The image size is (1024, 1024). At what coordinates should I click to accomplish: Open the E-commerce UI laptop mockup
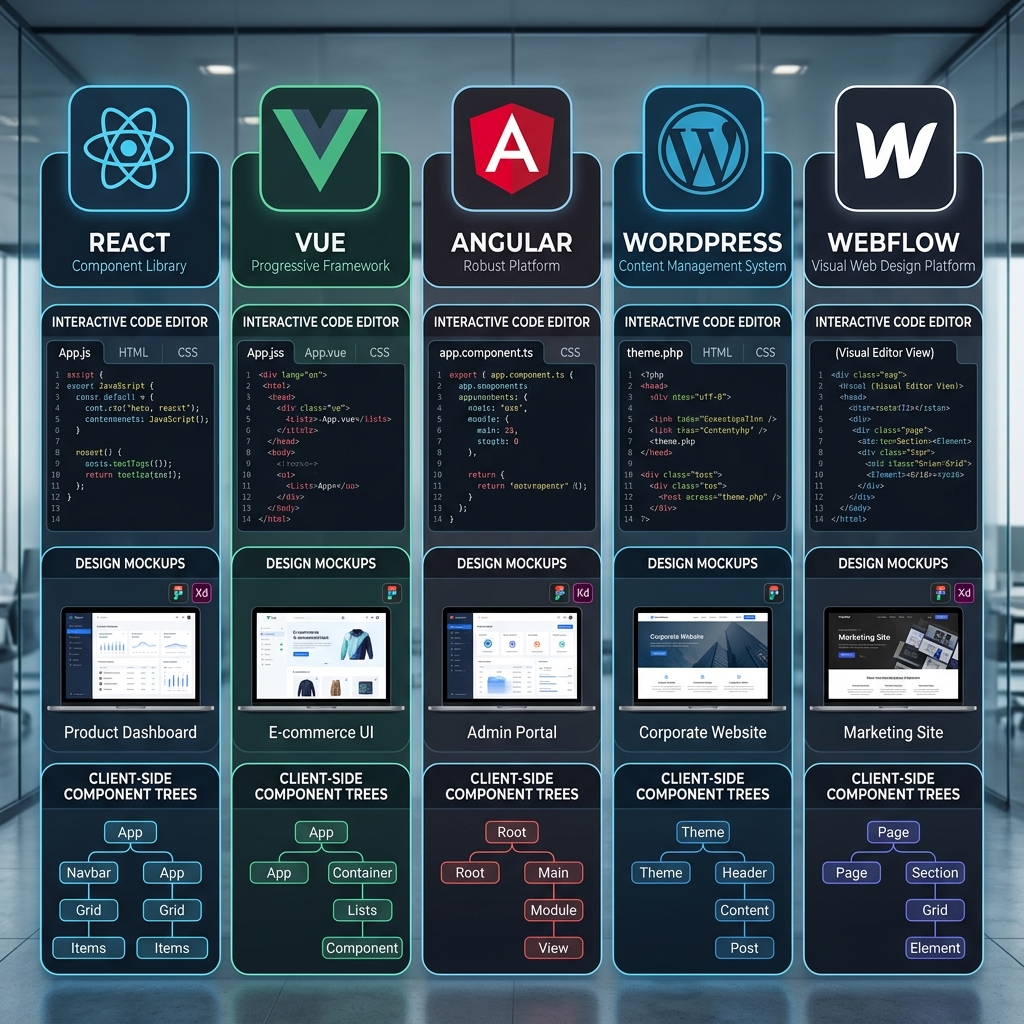321,658
